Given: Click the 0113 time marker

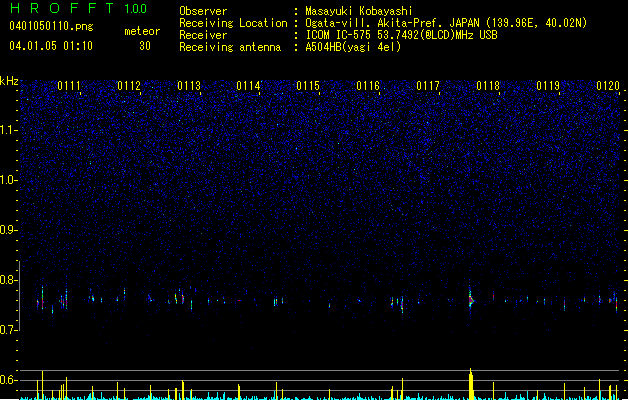Looking at the screenshot, I should pos(189,86).
